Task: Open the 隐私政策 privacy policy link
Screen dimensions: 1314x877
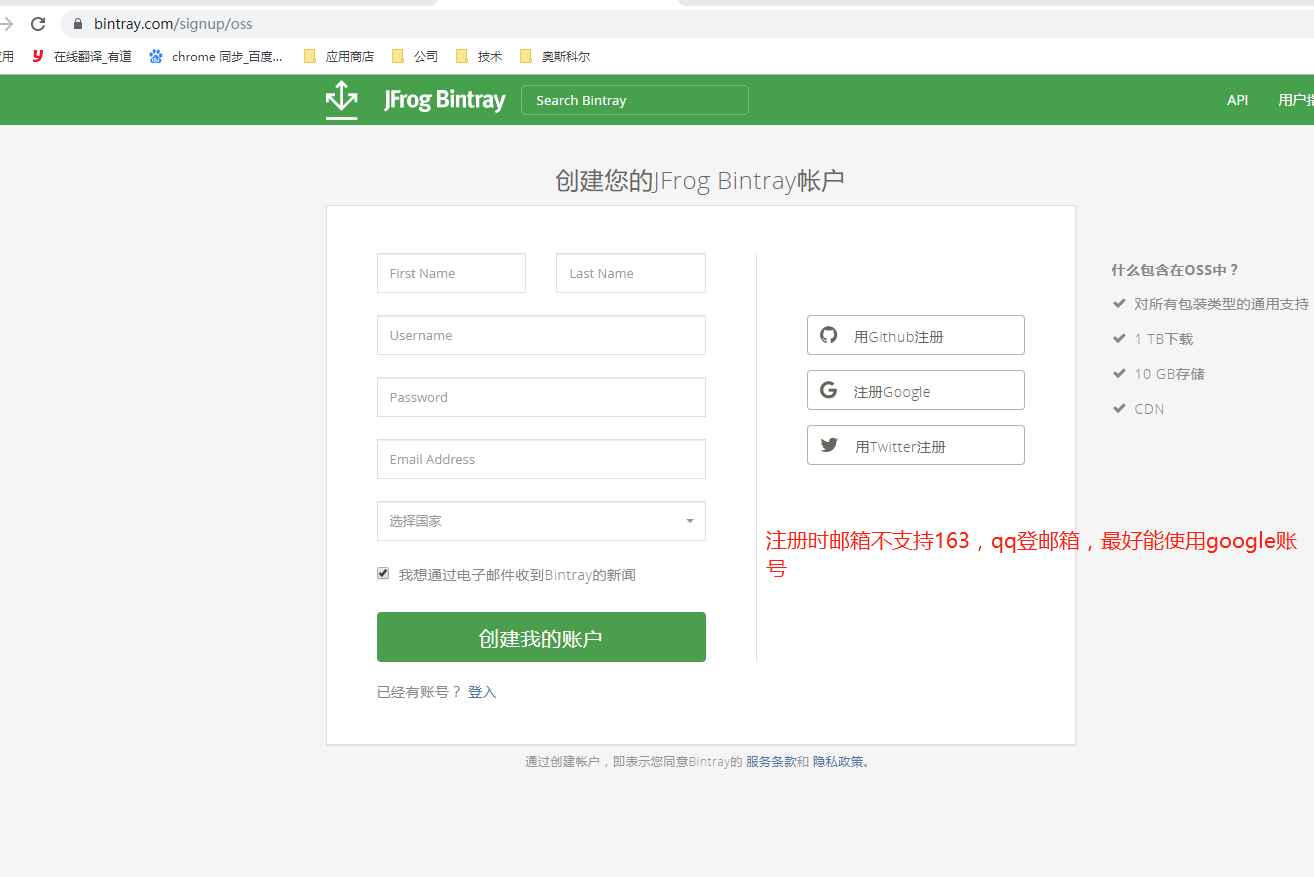Action: point(838,762)
